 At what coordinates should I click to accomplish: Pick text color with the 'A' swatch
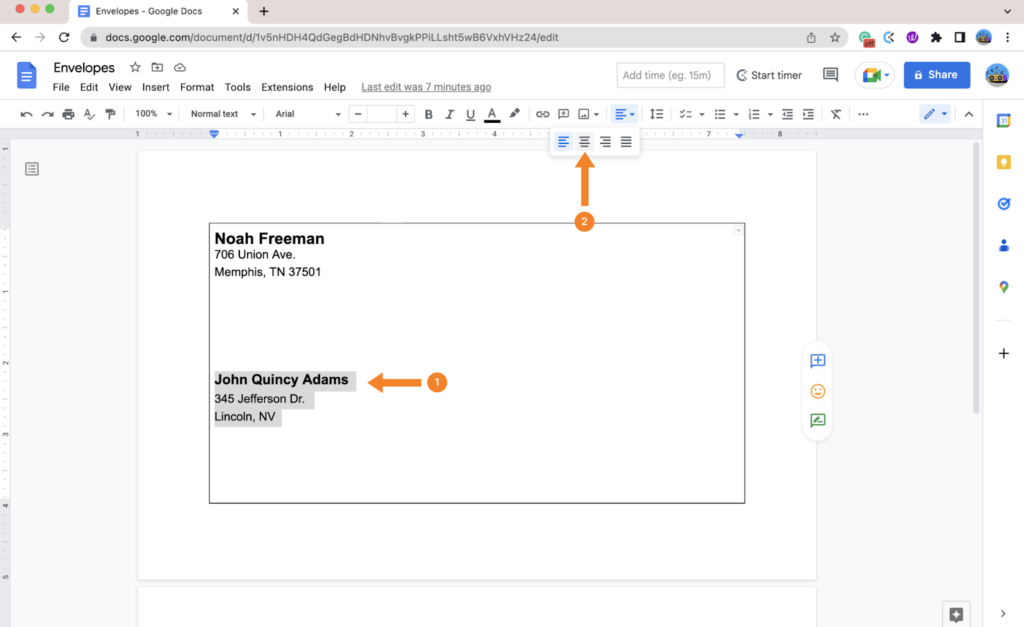491,114
